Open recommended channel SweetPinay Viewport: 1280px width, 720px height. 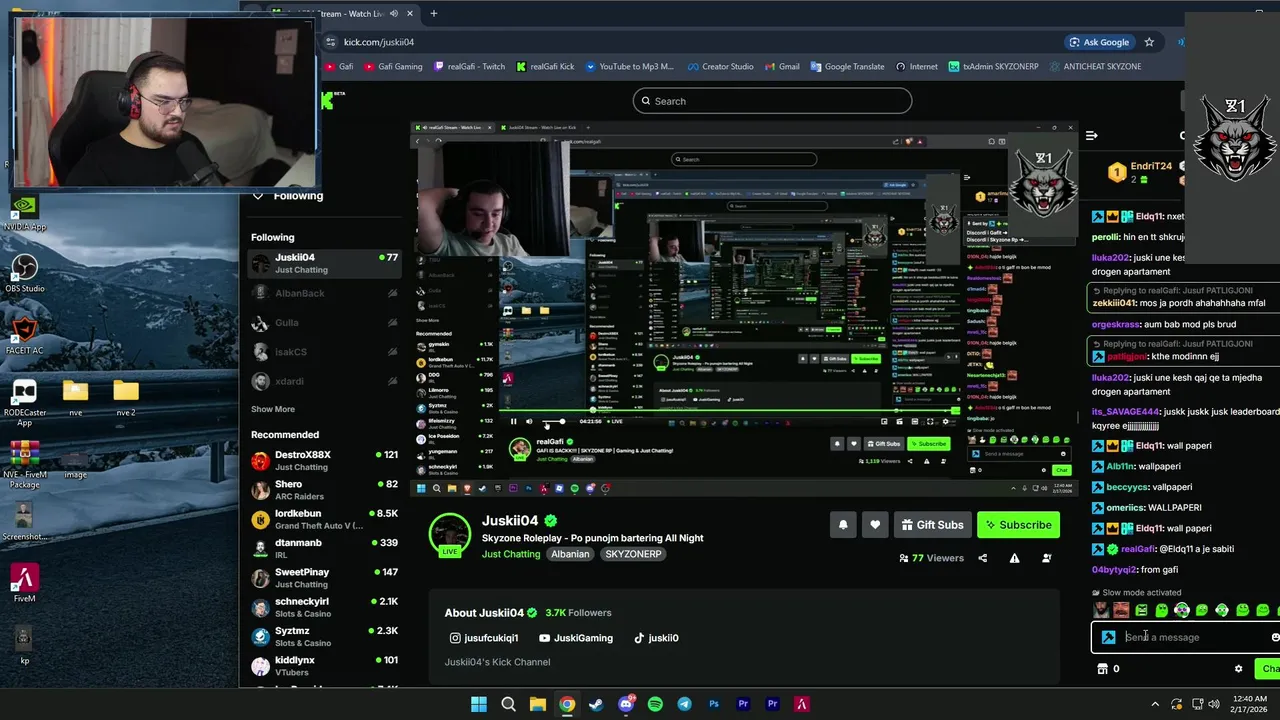point(324,578)
